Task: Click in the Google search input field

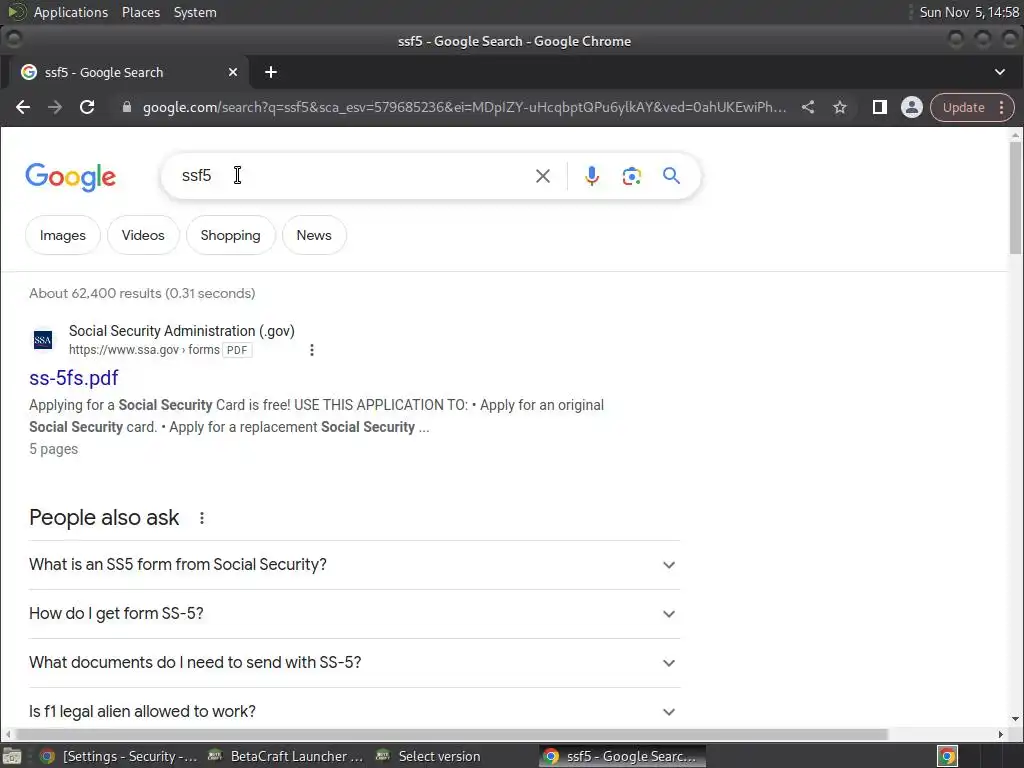Action: pyautogui.click(x=353, y=176)
